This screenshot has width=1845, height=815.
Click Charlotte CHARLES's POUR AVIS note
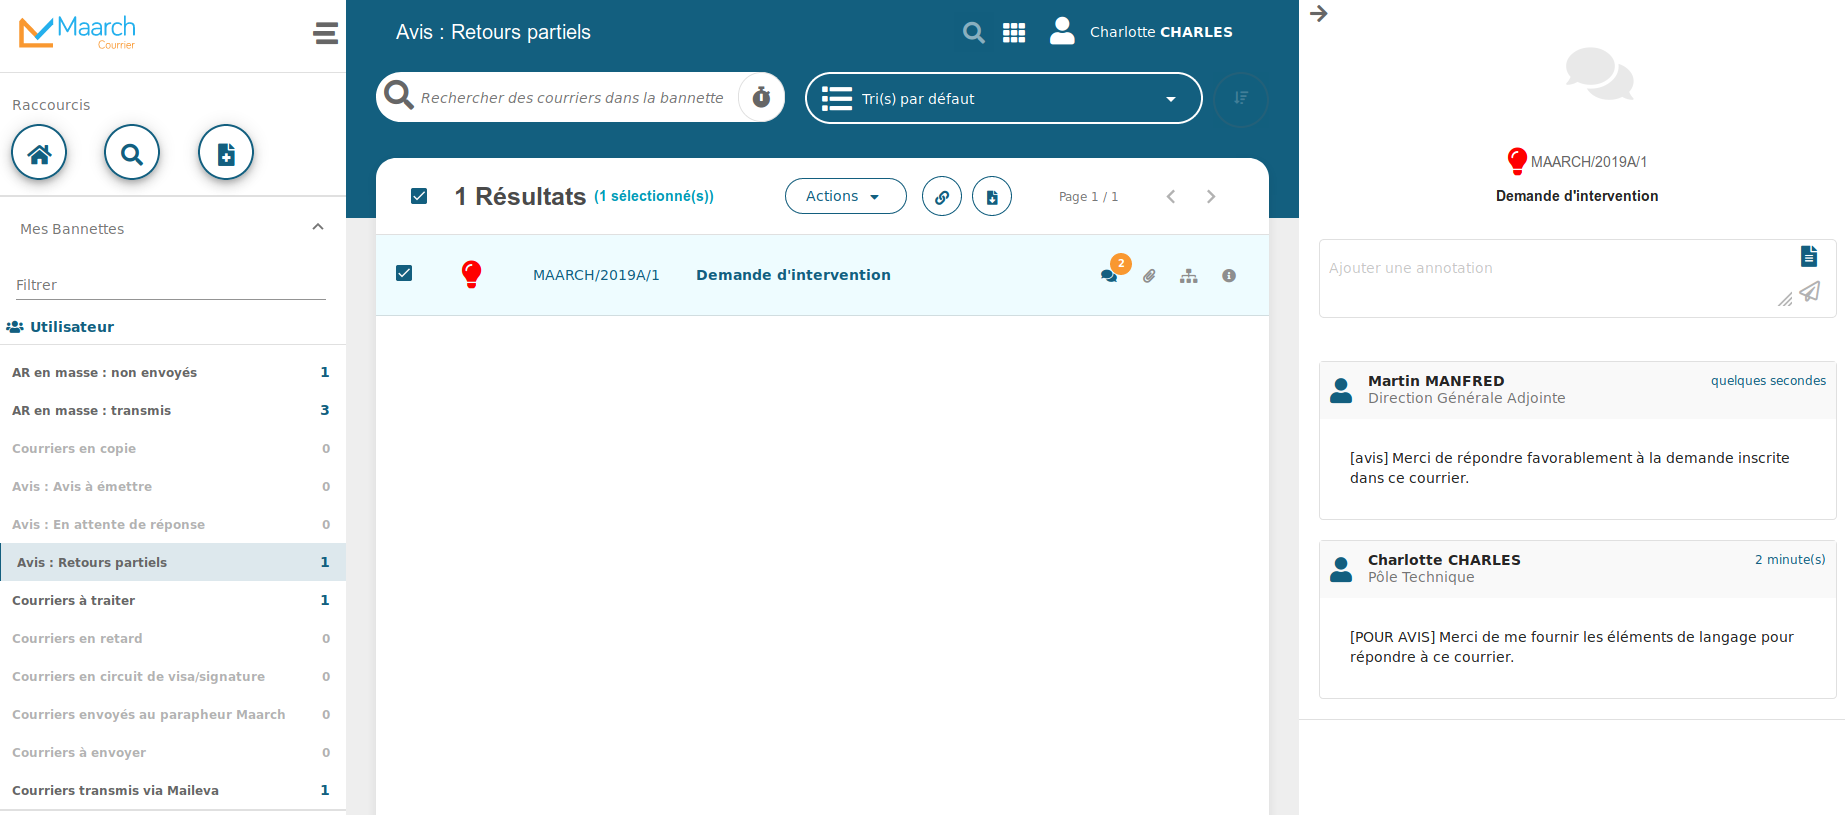pyautogui.click(x=1571, y=647)
